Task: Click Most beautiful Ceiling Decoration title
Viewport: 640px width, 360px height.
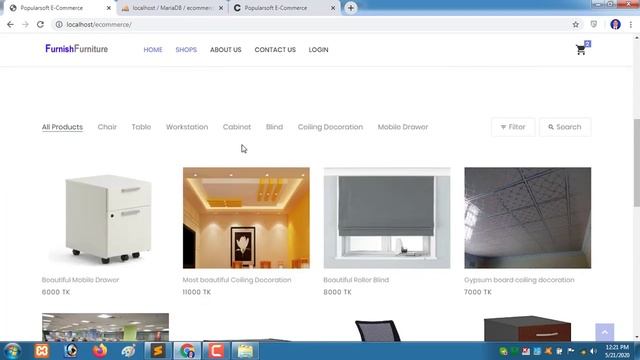Action: 237,280
